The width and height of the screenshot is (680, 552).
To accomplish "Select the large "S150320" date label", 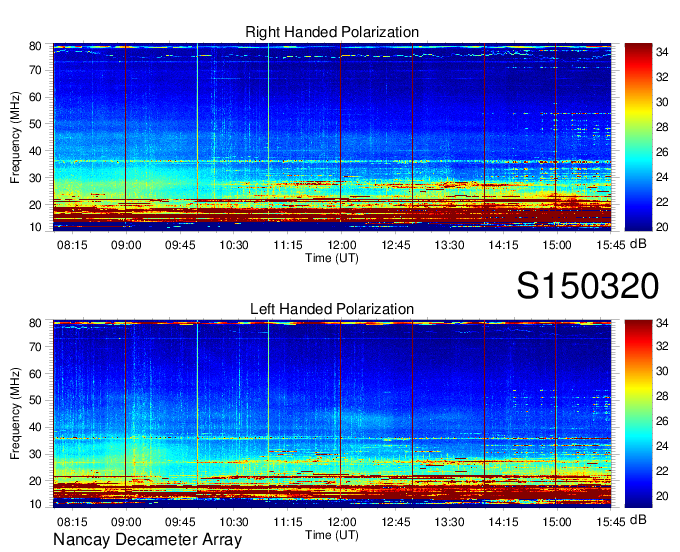I will click(588, 286).
